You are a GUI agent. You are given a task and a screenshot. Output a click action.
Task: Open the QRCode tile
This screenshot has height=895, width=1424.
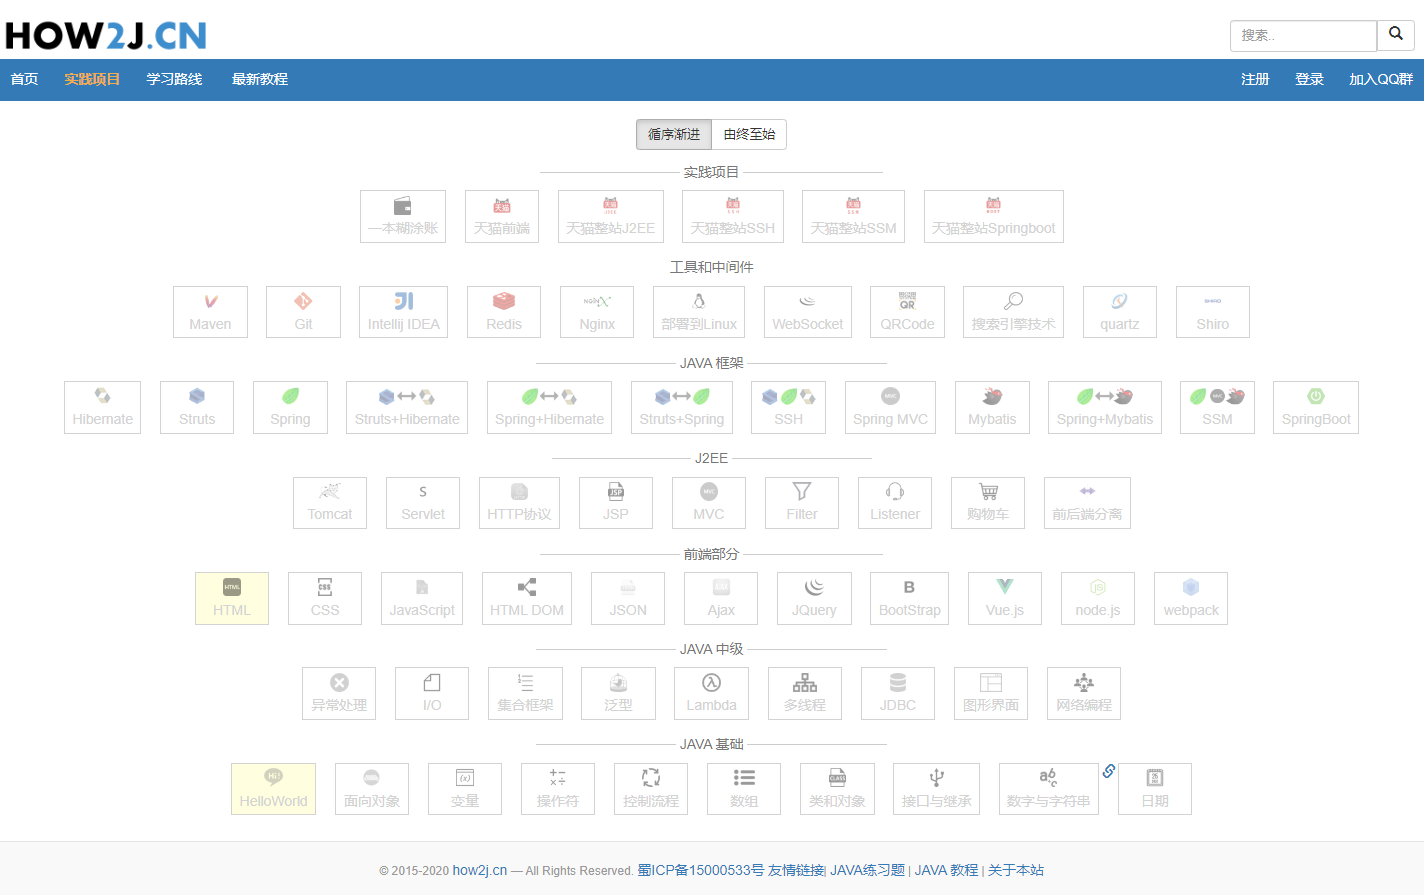(x=907, y=312)
